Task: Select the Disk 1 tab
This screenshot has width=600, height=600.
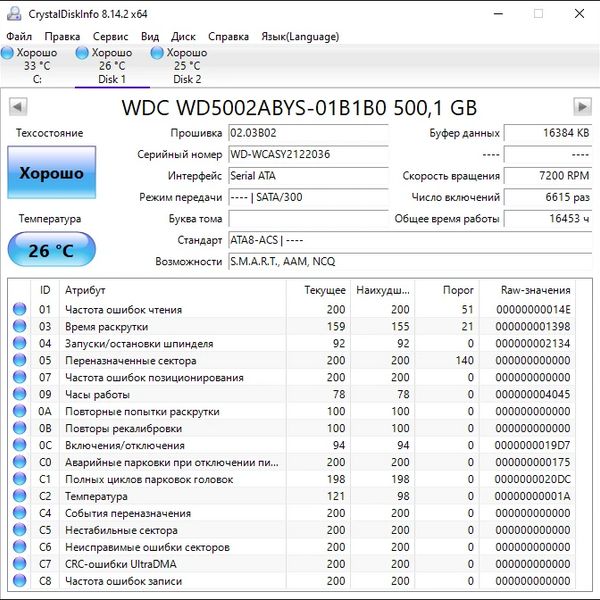Action: coord(112,66)
